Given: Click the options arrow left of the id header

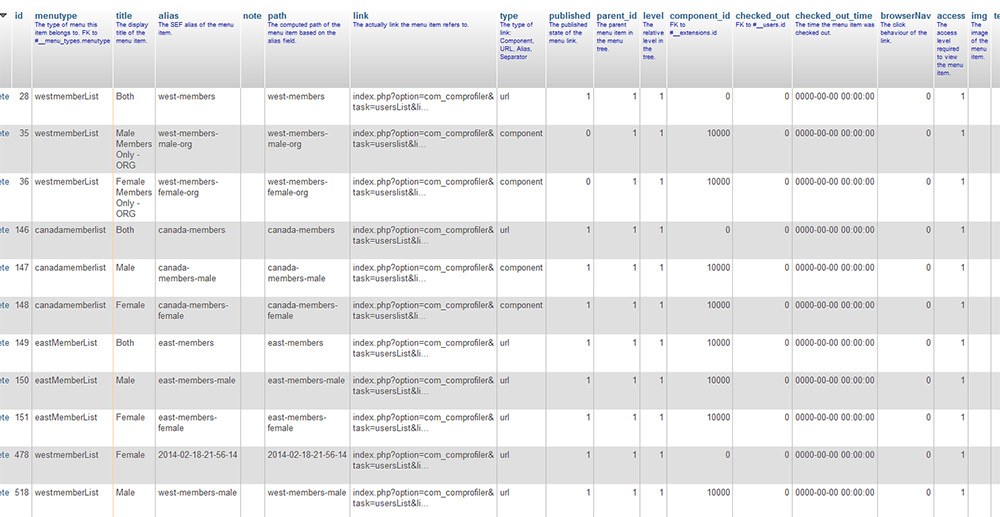Looking at the screenshot, I should pos(4,16).
